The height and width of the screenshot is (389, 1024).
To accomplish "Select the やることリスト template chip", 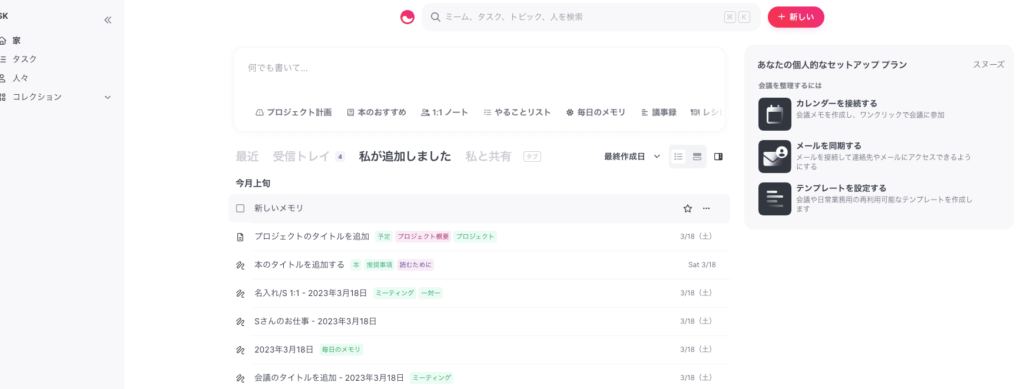I will (x=517, y=112).
